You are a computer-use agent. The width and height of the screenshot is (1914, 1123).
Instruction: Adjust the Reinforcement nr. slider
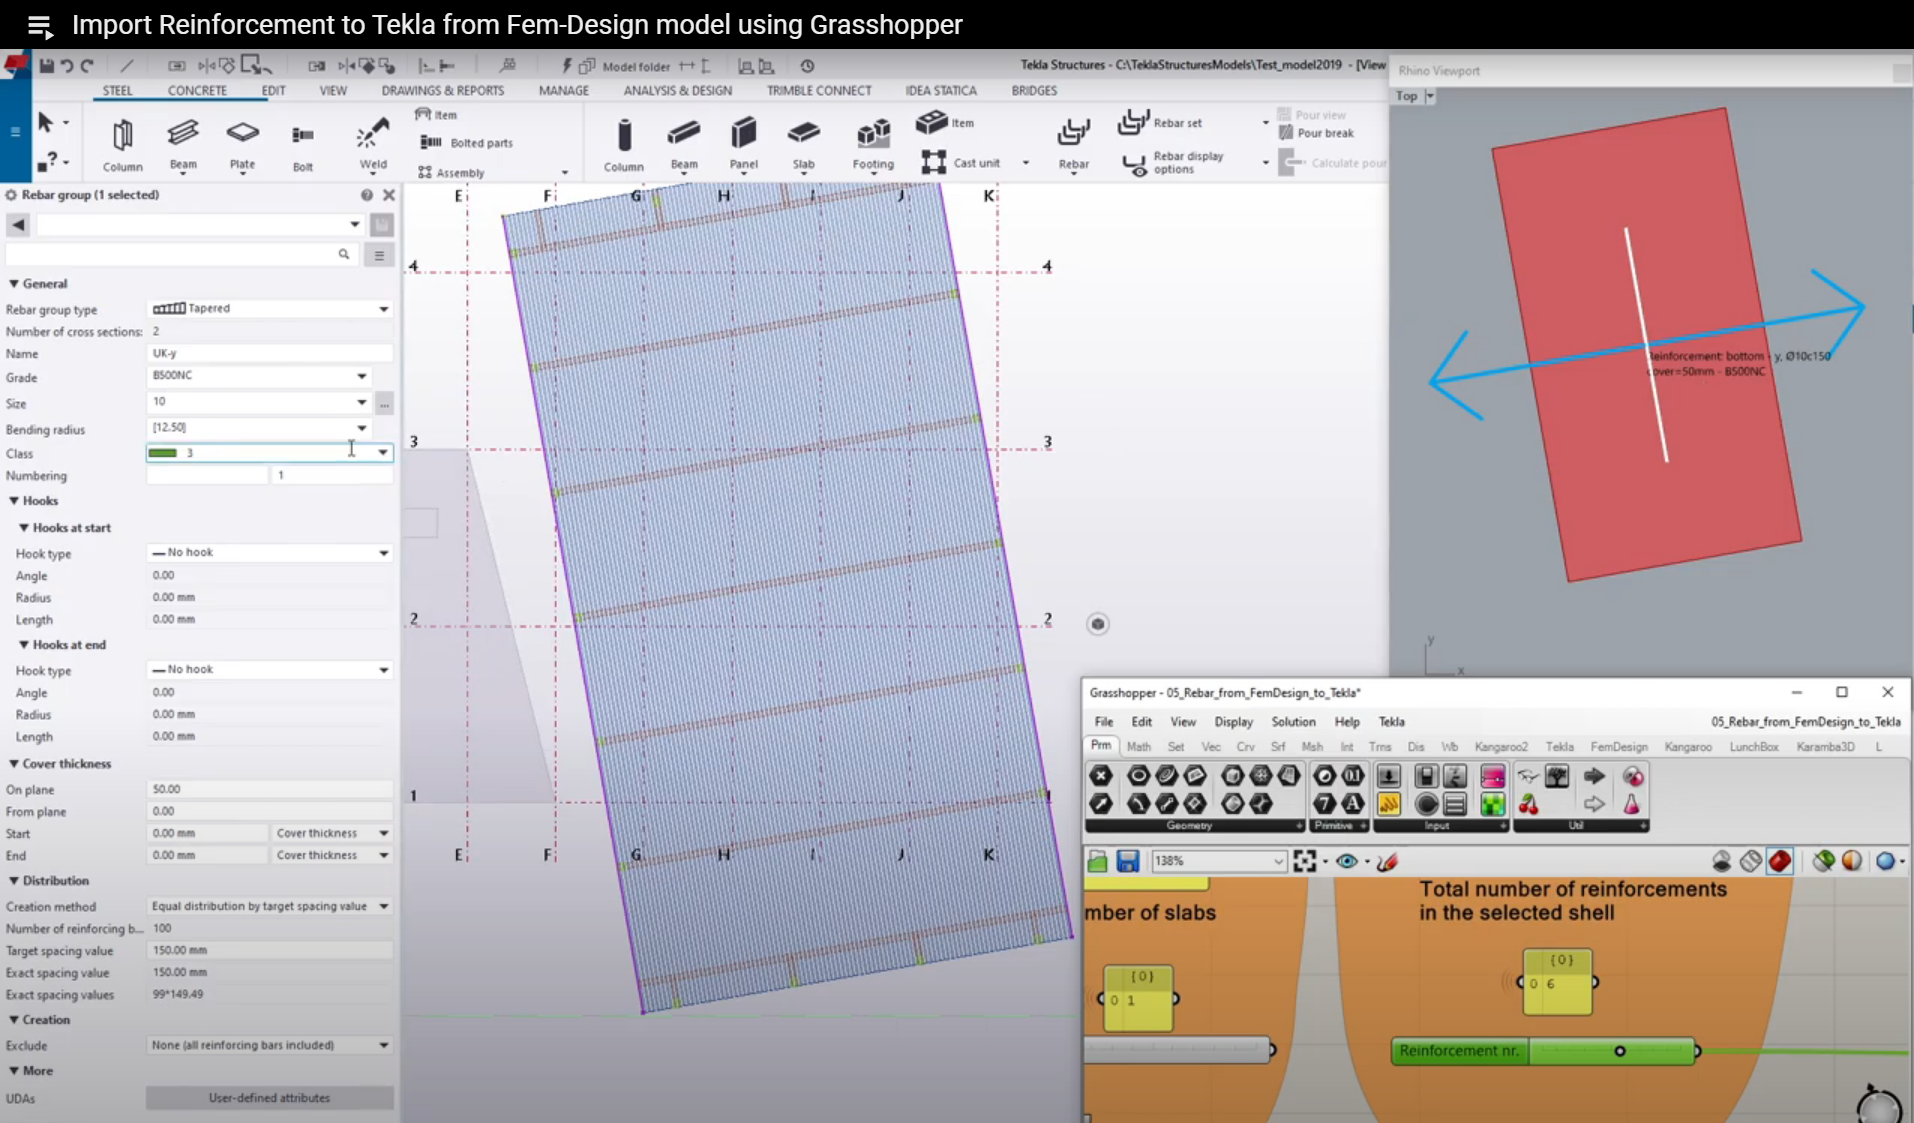[1620, 1051]
